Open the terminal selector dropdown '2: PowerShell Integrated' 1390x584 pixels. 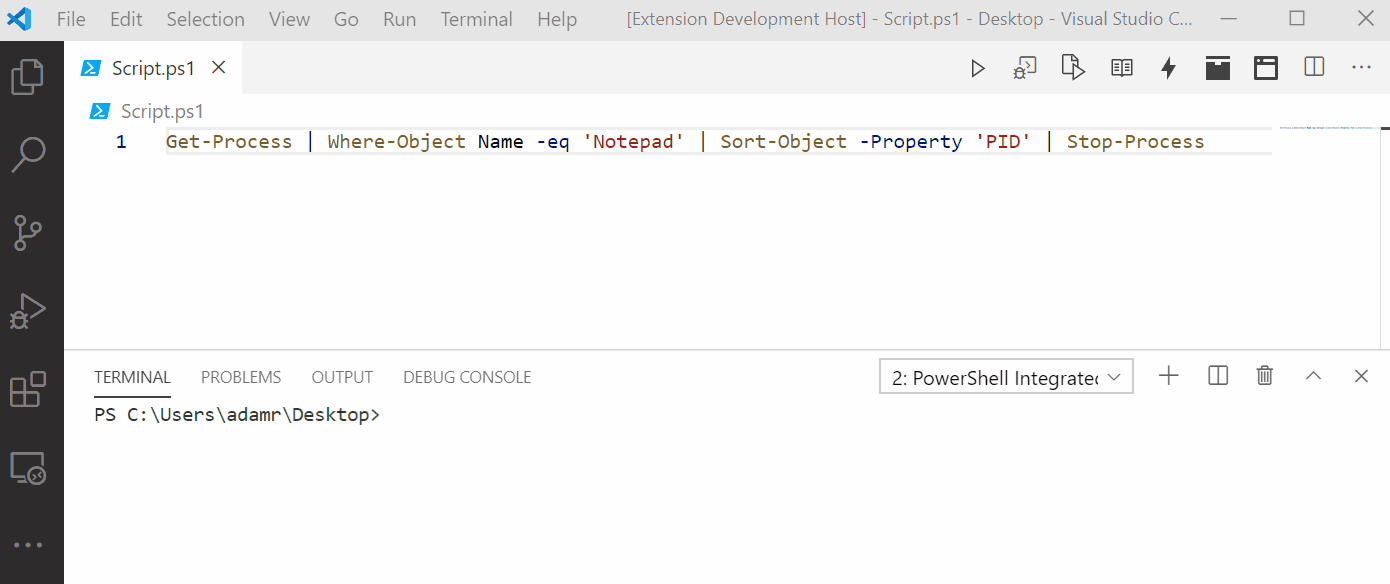click(x=1006, y=377)
